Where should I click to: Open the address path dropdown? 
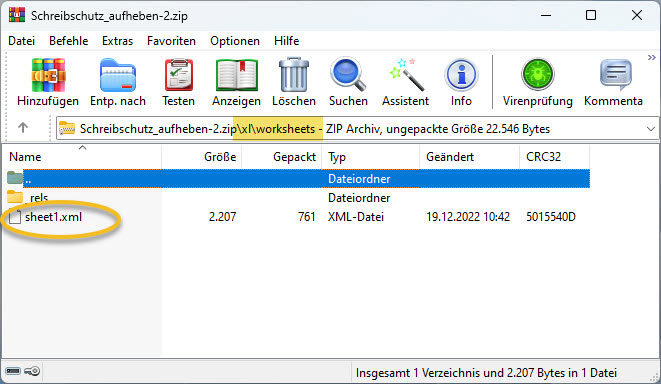click(x=651, y=129)
